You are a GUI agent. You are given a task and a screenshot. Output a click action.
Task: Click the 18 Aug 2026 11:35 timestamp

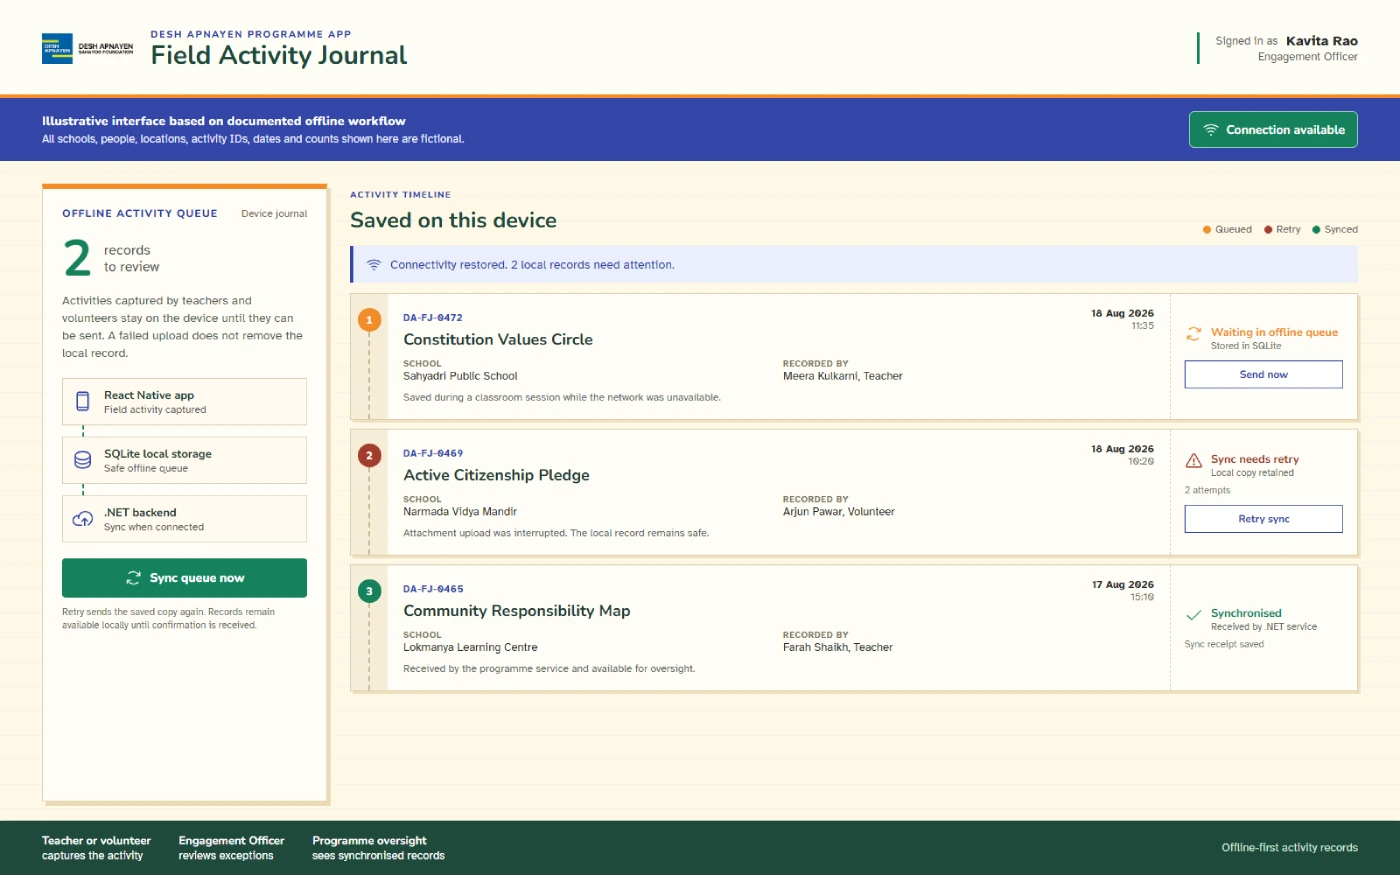[1122, 319]
